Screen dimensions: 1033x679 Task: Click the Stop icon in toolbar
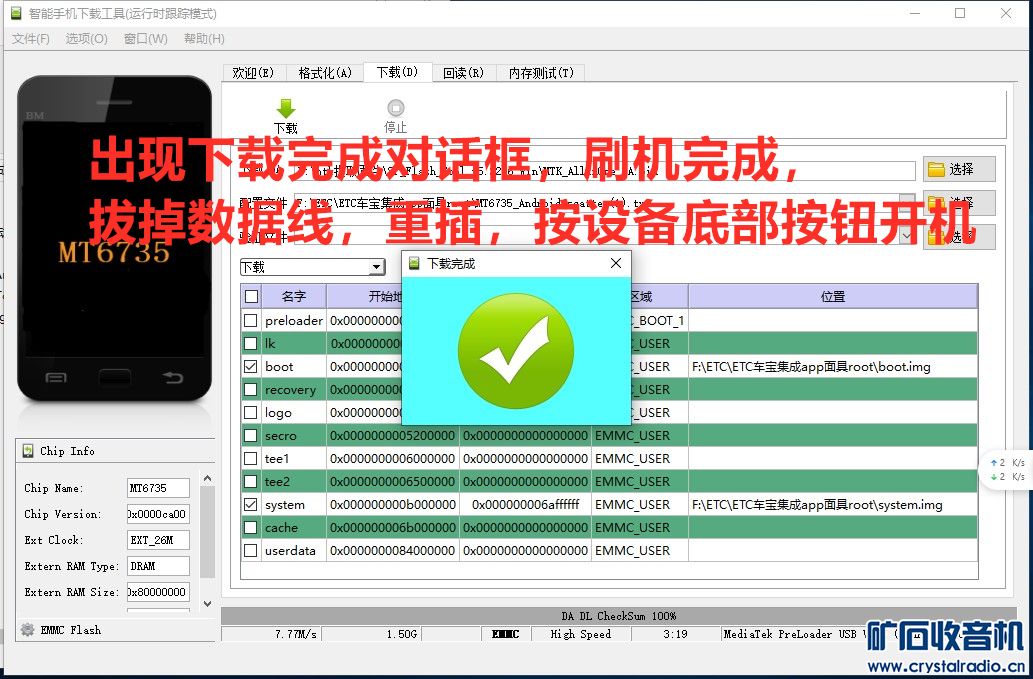pos(395,108)
